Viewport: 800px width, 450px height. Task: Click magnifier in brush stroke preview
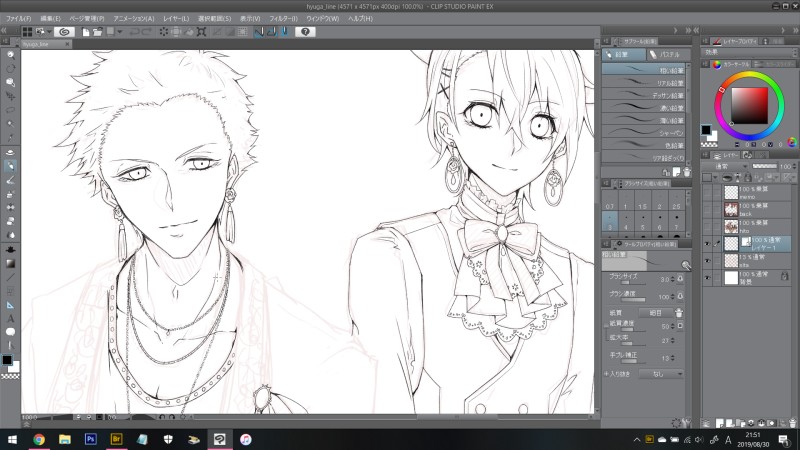(686, 265)
